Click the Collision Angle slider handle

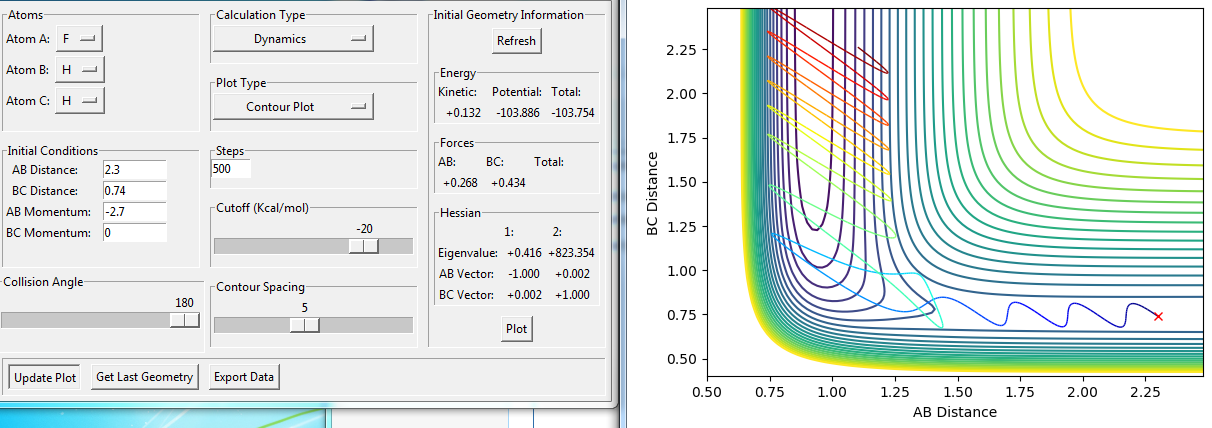tap(184, 320)
